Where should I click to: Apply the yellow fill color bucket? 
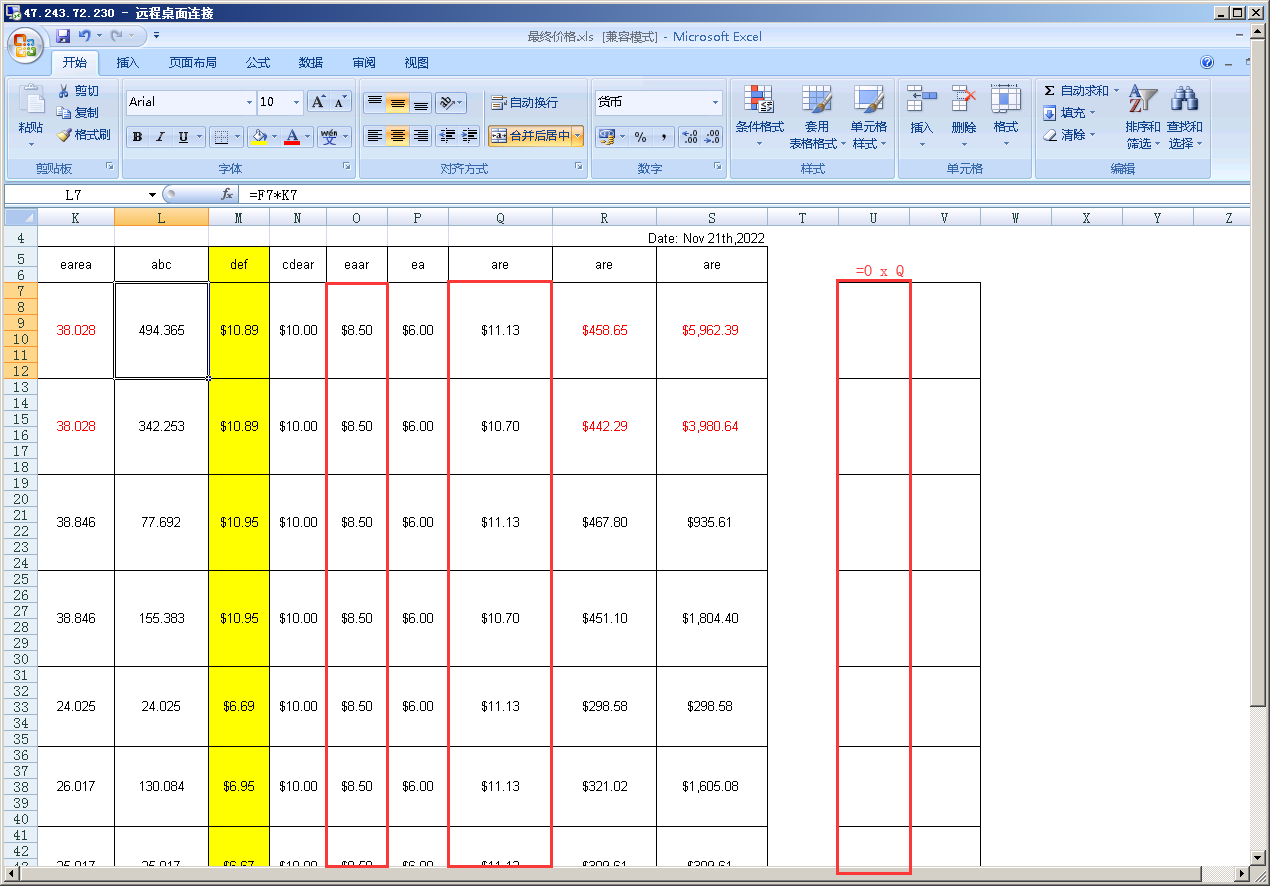259,137
